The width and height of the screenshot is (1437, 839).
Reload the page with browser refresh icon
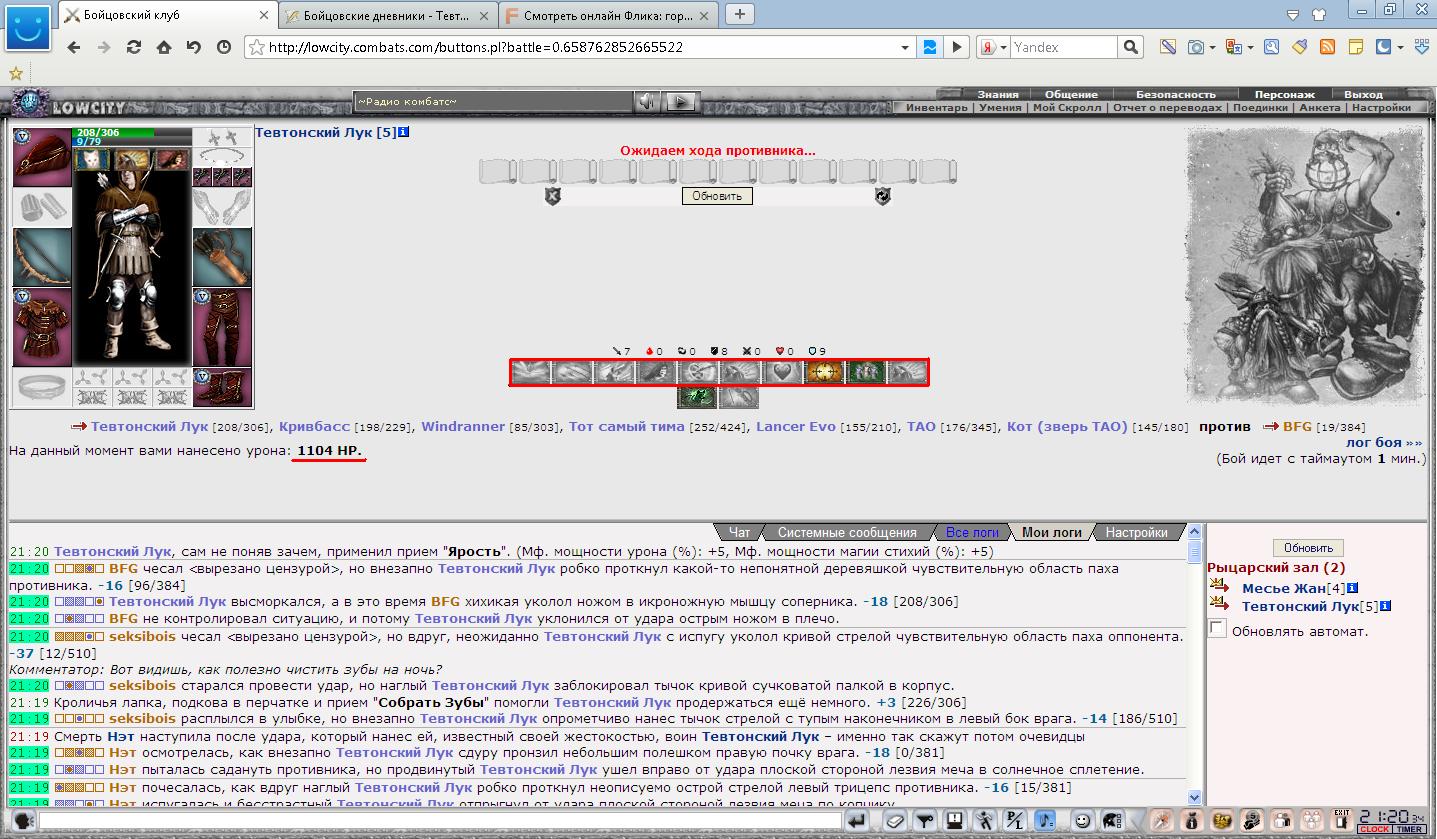(133, 47)
